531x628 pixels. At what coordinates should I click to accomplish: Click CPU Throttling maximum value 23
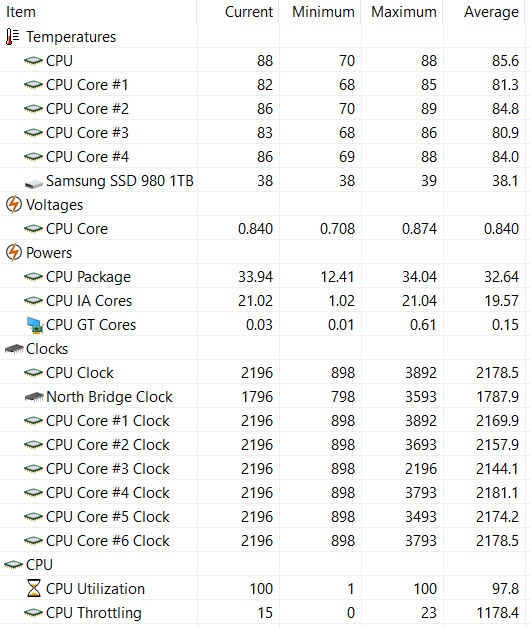click(428, 613)
